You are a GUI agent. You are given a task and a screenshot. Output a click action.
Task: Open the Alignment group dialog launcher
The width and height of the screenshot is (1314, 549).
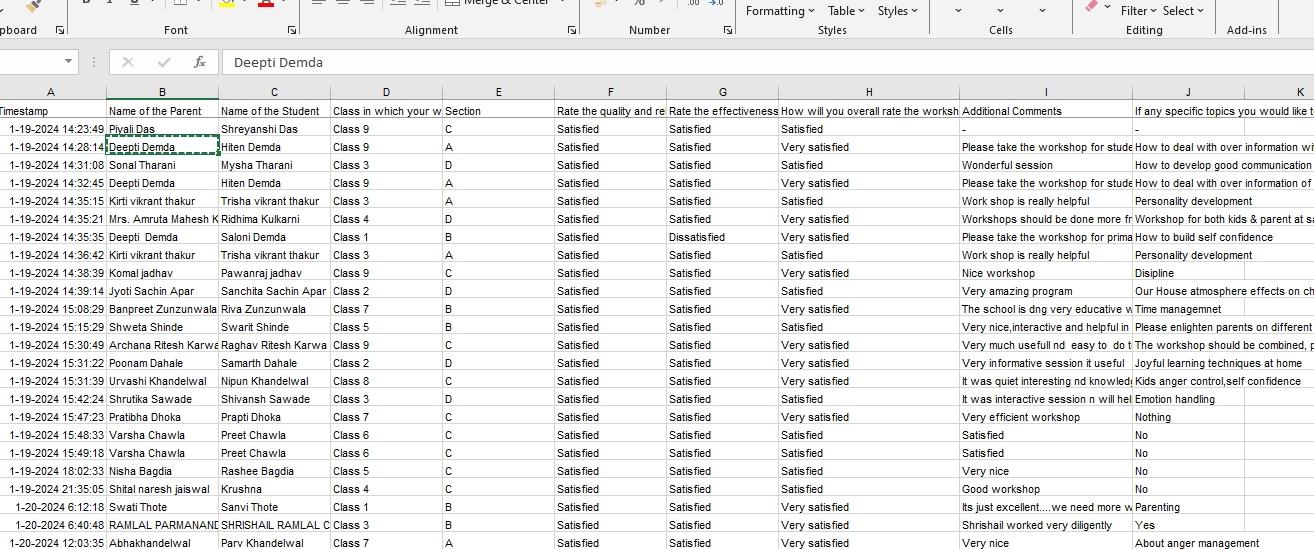[572, 31]
